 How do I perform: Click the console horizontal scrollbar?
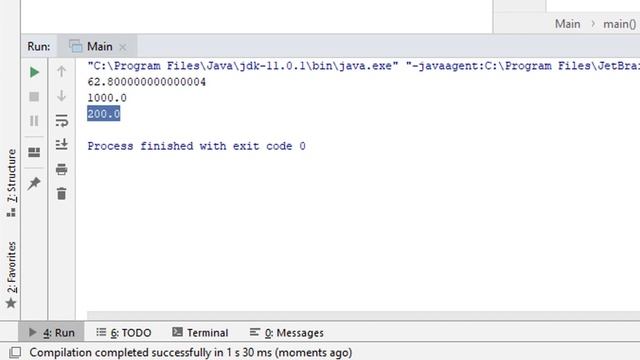[363, 315]
